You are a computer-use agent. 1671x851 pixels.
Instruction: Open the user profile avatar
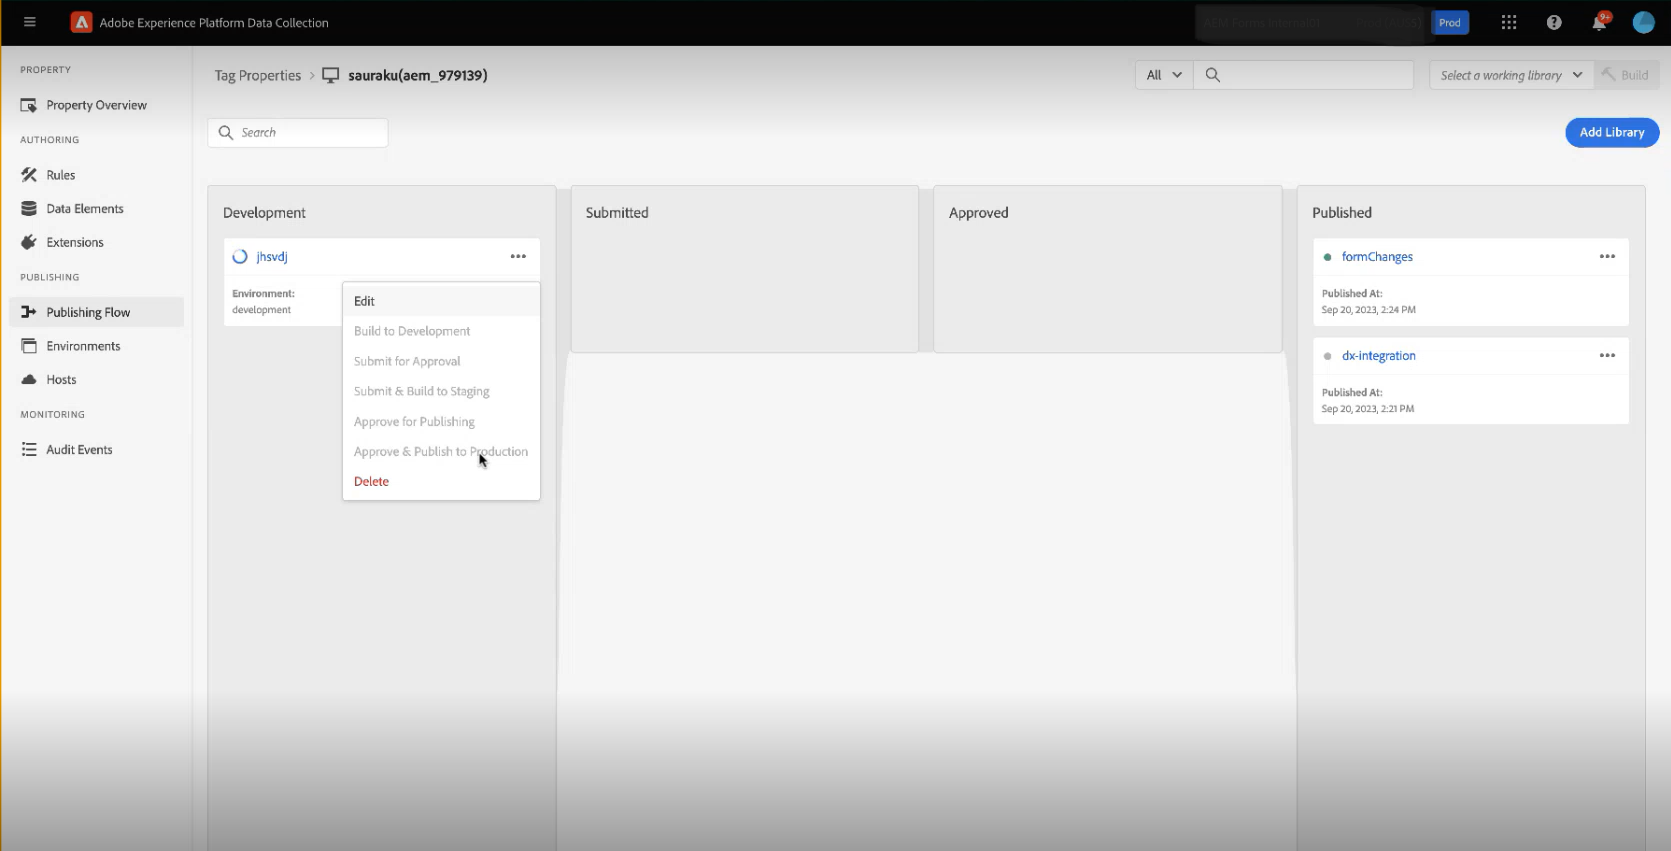tap(1643, 22)
